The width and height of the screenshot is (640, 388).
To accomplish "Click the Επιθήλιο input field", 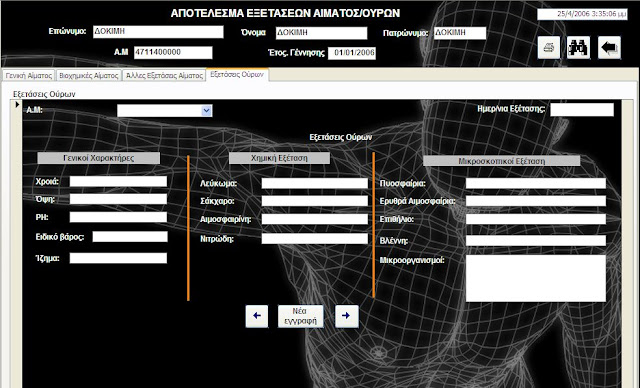I will coord(536,219).
